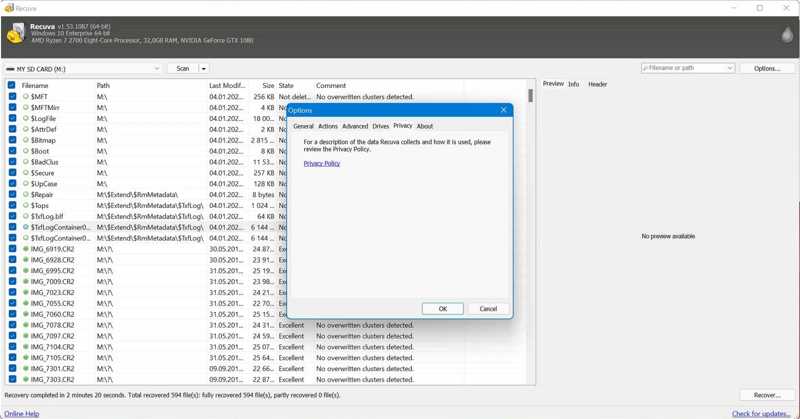Image resolution: width=800 pixels, height=419 pixels.
Task: Cancel the Options dialog
Action: (488, 309)
